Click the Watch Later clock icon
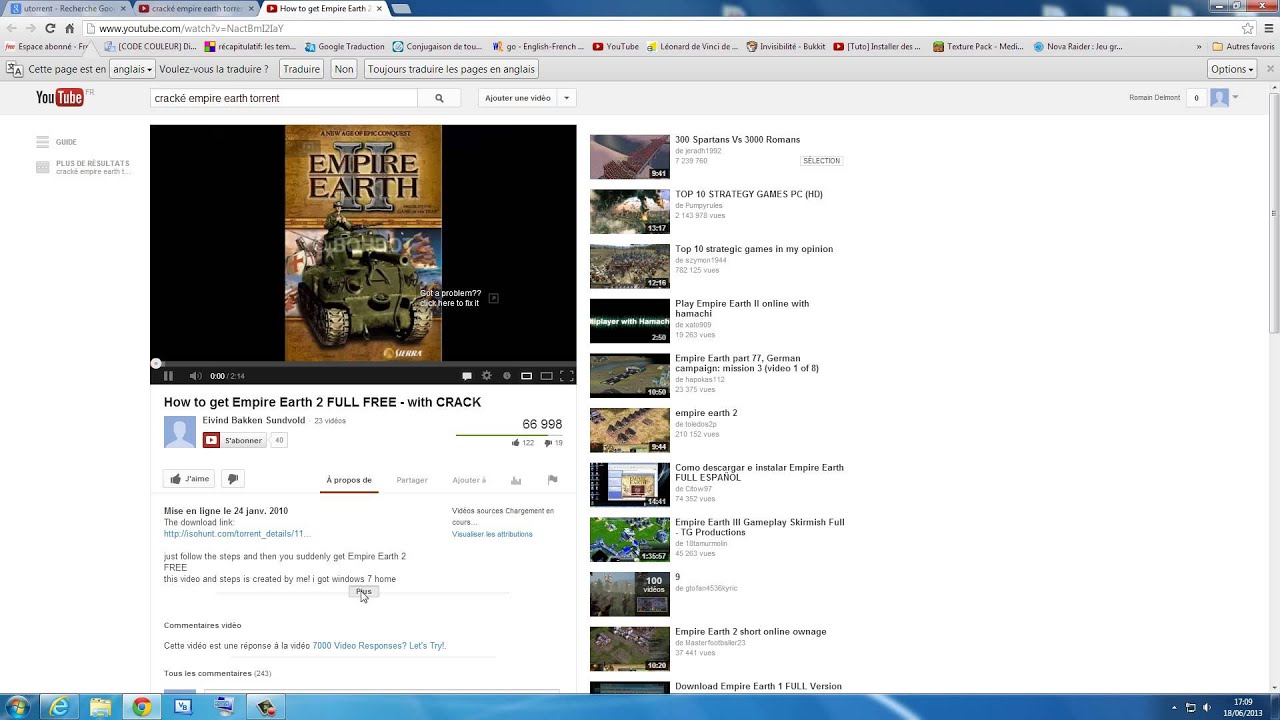Viewport: 1280px width, 720px height. click(x=507, y=376)
